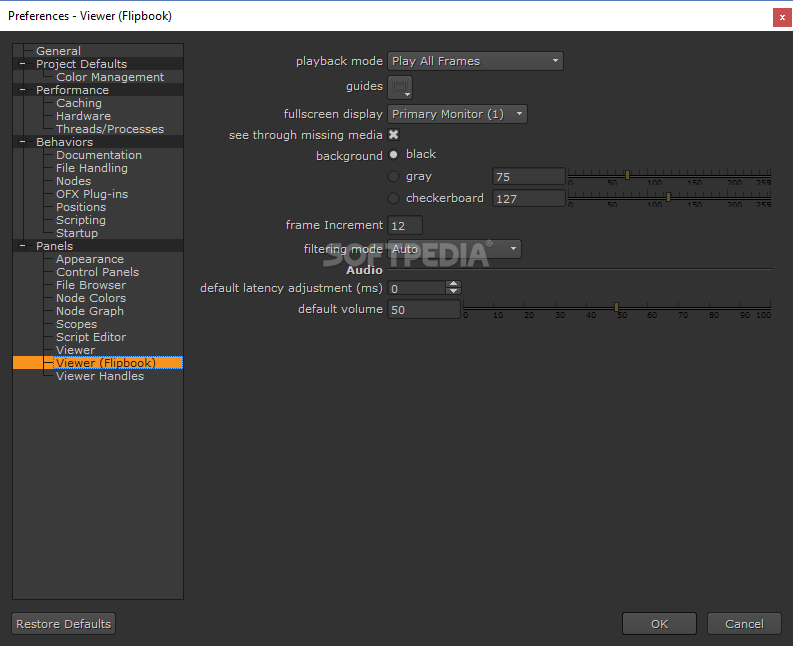
Task: Decrease default latency adjustment with down arrow
Action: click(x=454, y=291)
